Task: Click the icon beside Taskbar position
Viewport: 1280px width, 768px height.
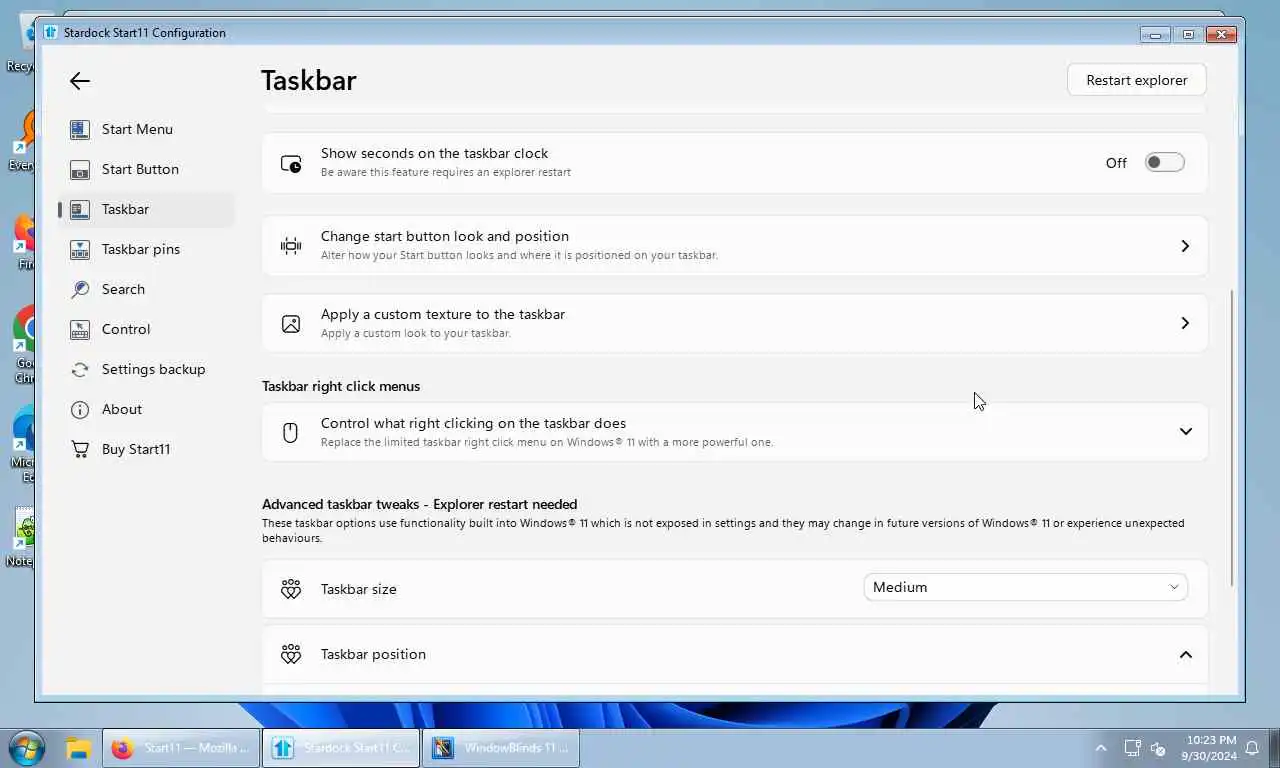Action: [x=291, y=654]
